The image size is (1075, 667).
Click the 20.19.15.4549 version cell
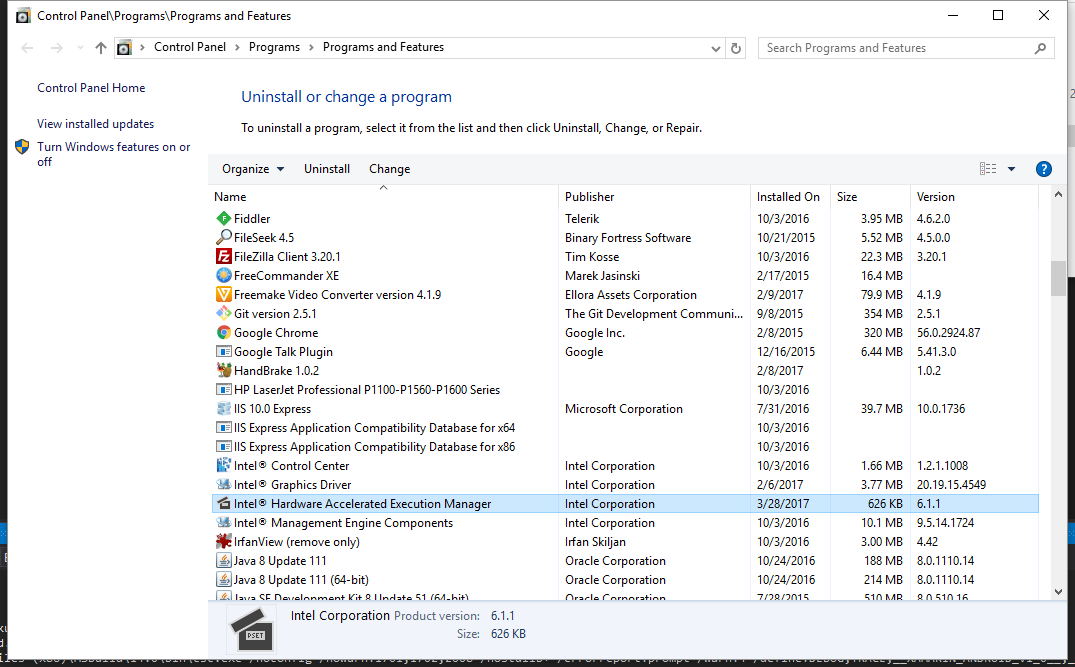pos(952,485)
